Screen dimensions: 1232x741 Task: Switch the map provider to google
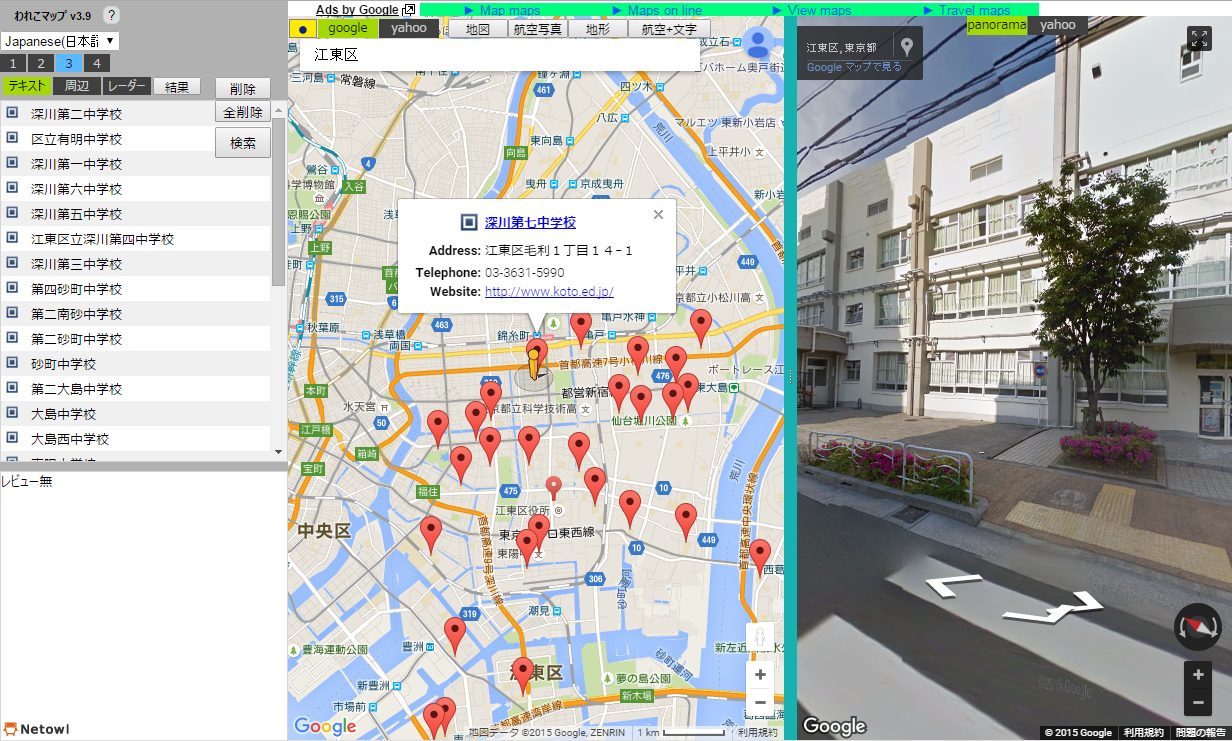348,28
